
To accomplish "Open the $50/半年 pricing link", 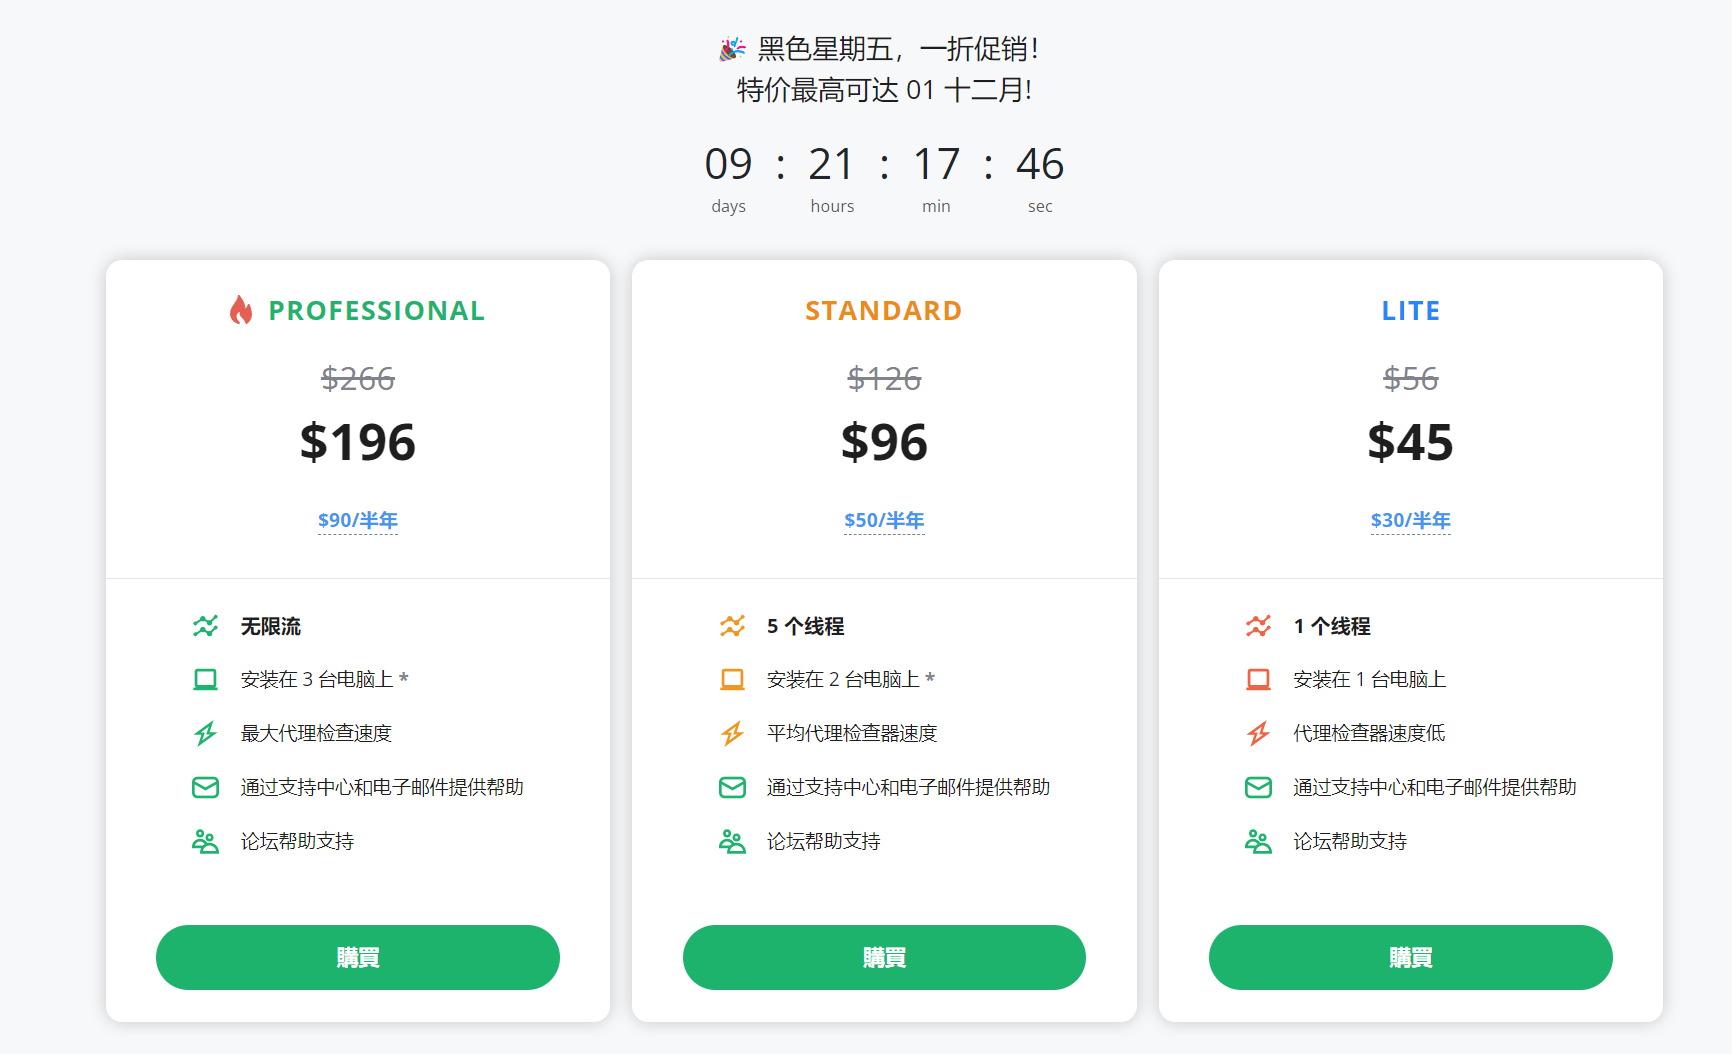I will tap(884, 520).
